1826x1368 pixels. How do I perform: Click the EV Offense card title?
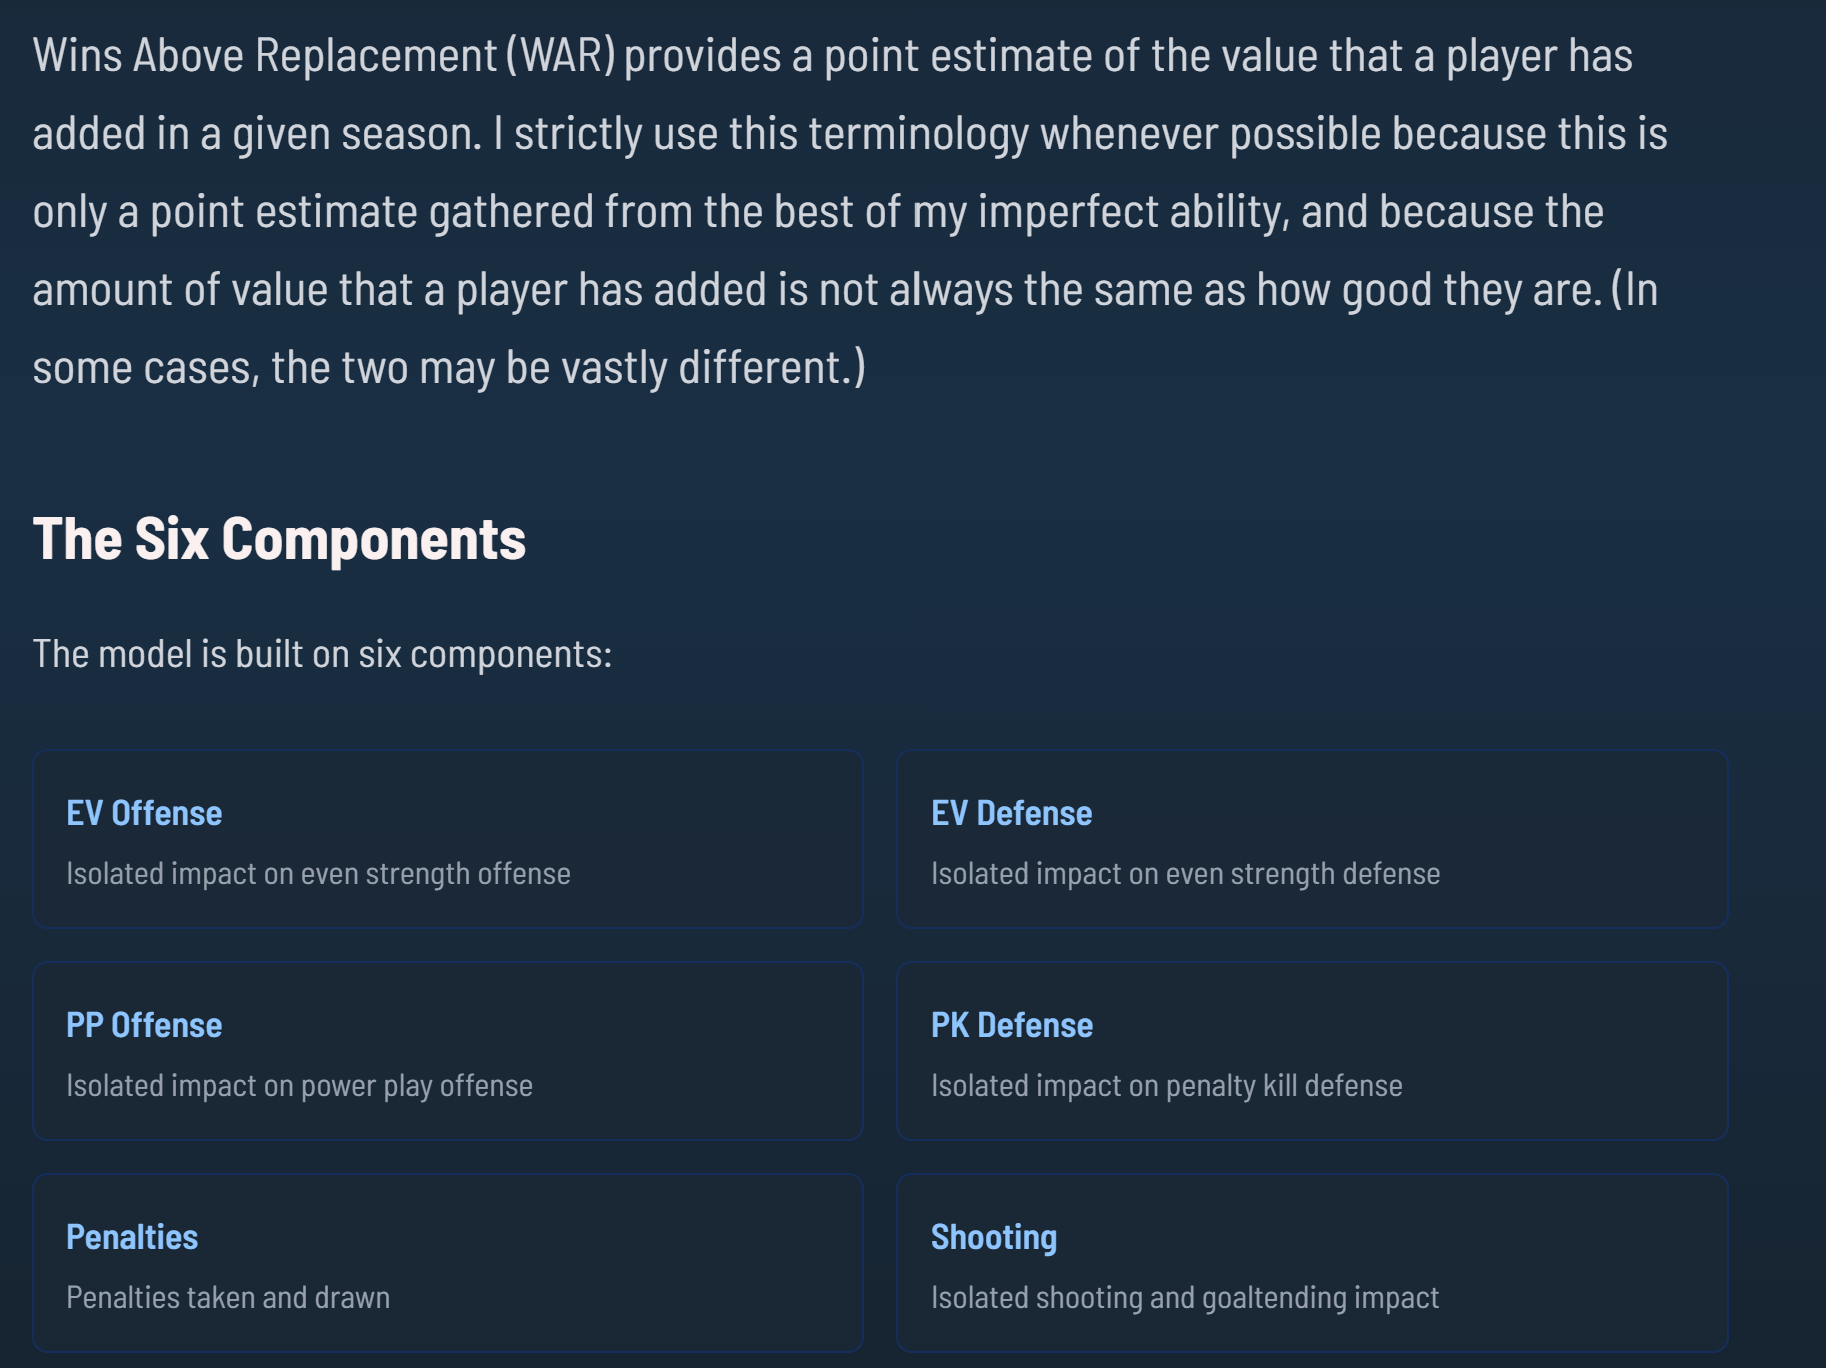[x=144, y=813]
